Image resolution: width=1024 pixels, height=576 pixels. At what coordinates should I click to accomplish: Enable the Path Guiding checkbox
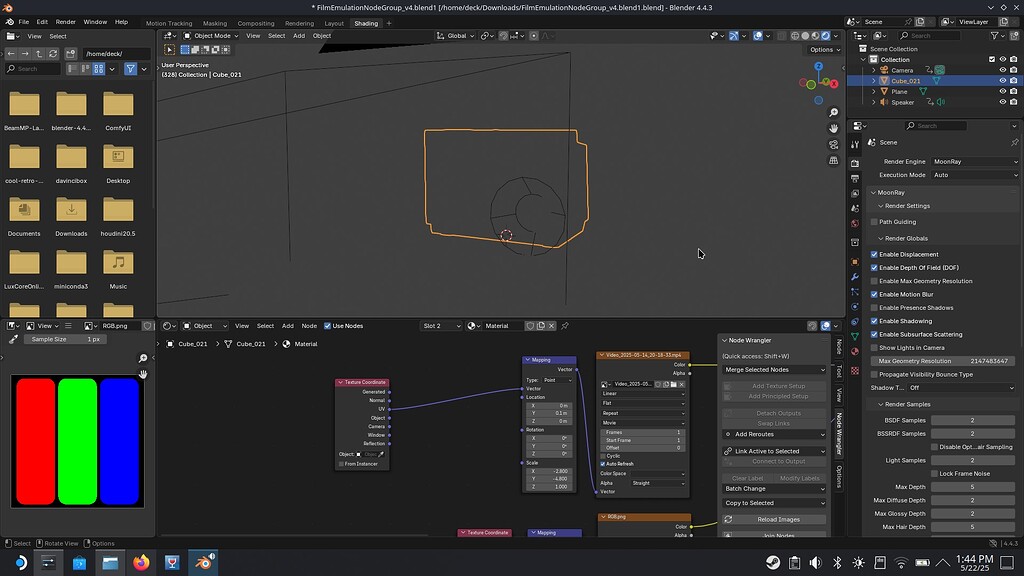874,222
